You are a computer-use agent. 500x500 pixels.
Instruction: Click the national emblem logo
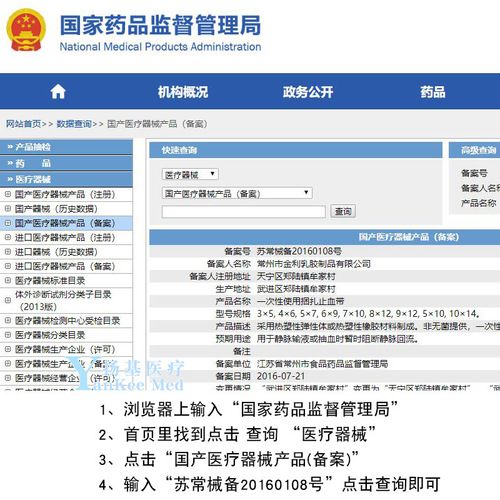click(x=26, y=30)
